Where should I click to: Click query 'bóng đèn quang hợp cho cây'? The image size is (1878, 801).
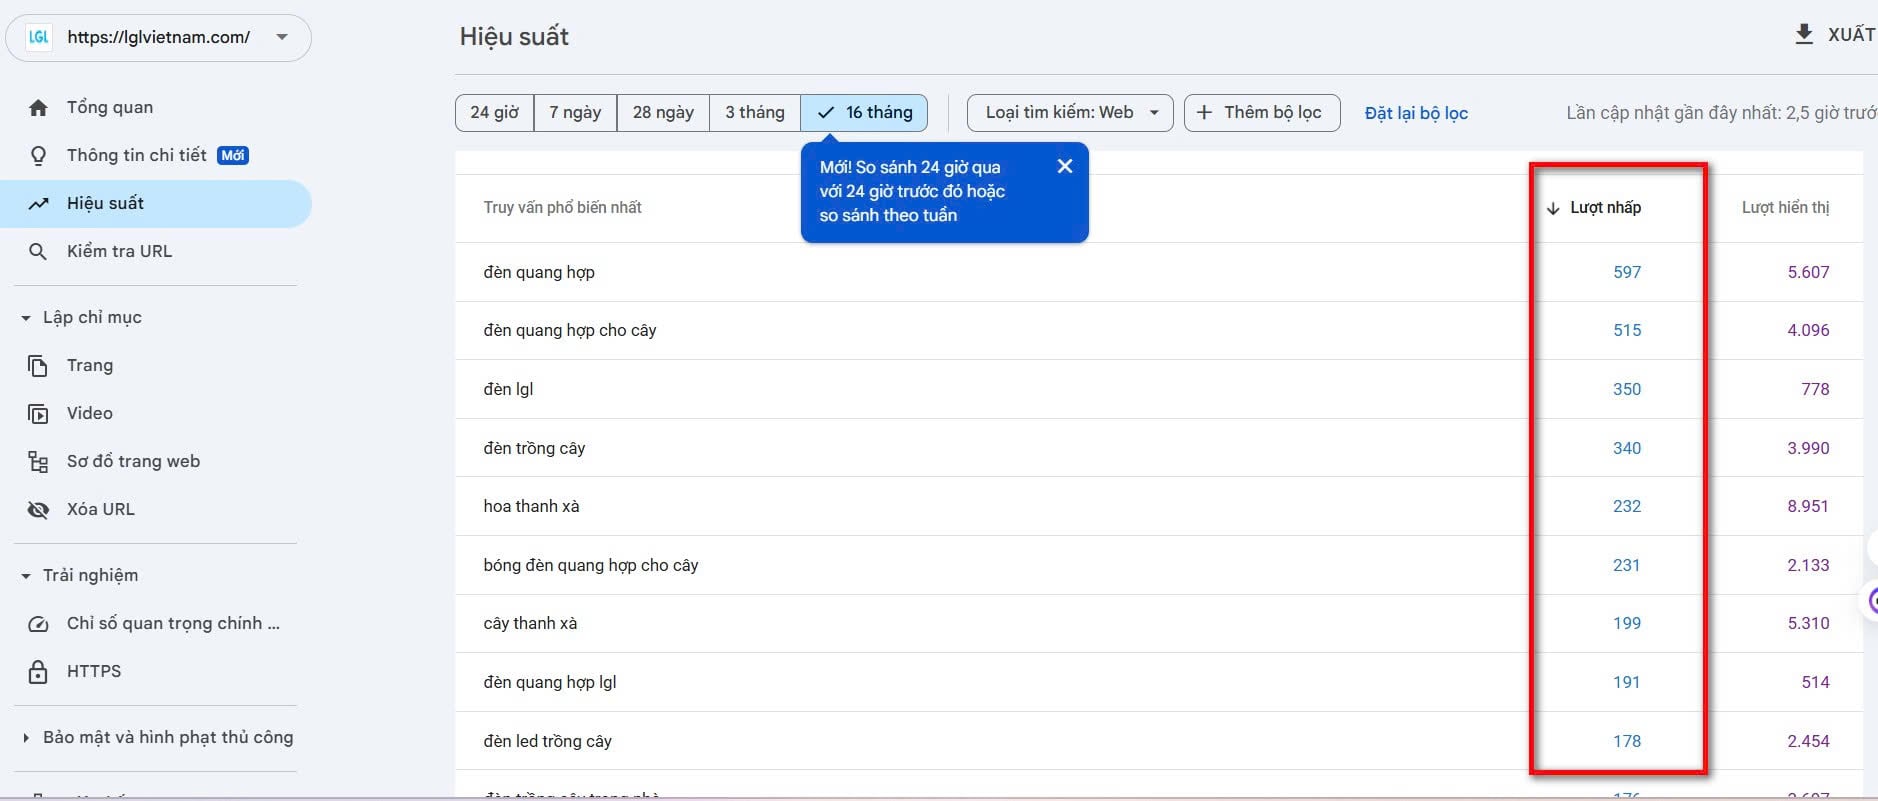(x=591, y=565)
